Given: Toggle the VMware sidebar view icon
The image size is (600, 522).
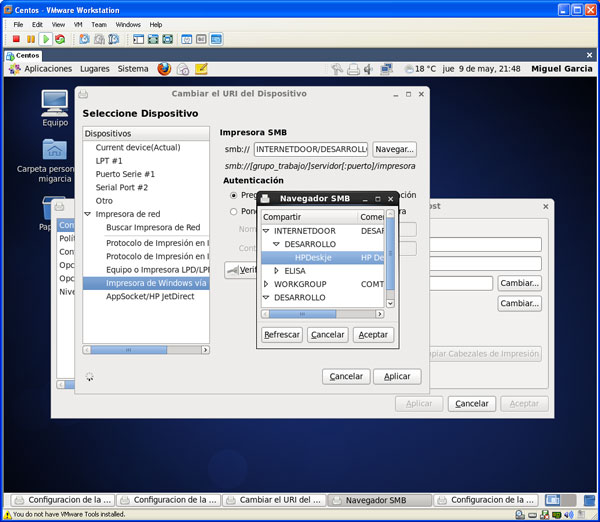Looking at the screenshot, I should point(138,39).
